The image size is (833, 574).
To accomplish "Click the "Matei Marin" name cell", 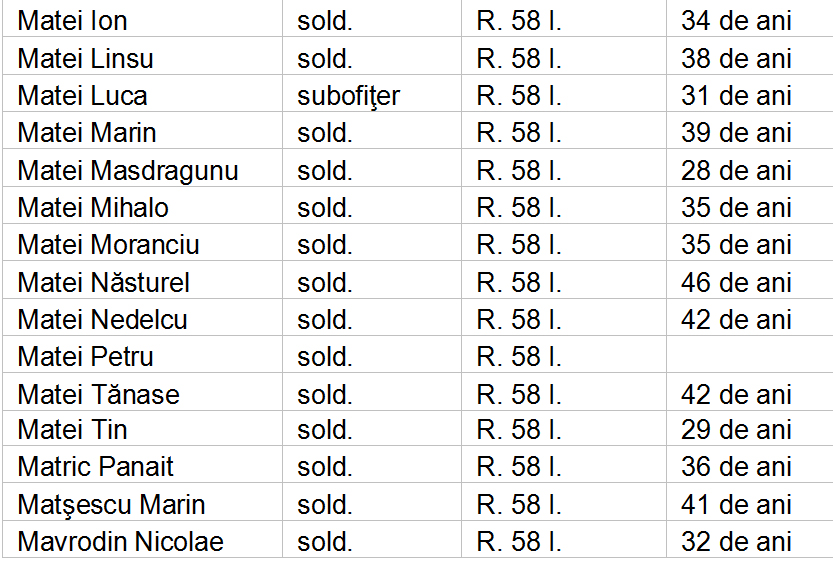I will [x=87, y=133].
